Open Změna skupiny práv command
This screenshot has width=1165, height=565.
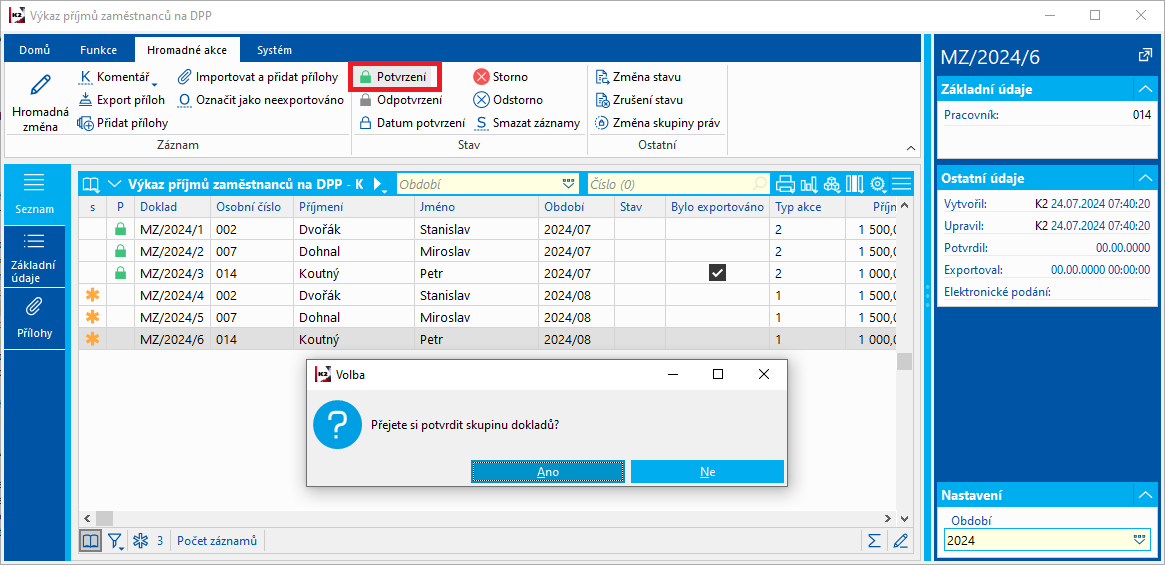pyautogui.click(x=658, y=123)
